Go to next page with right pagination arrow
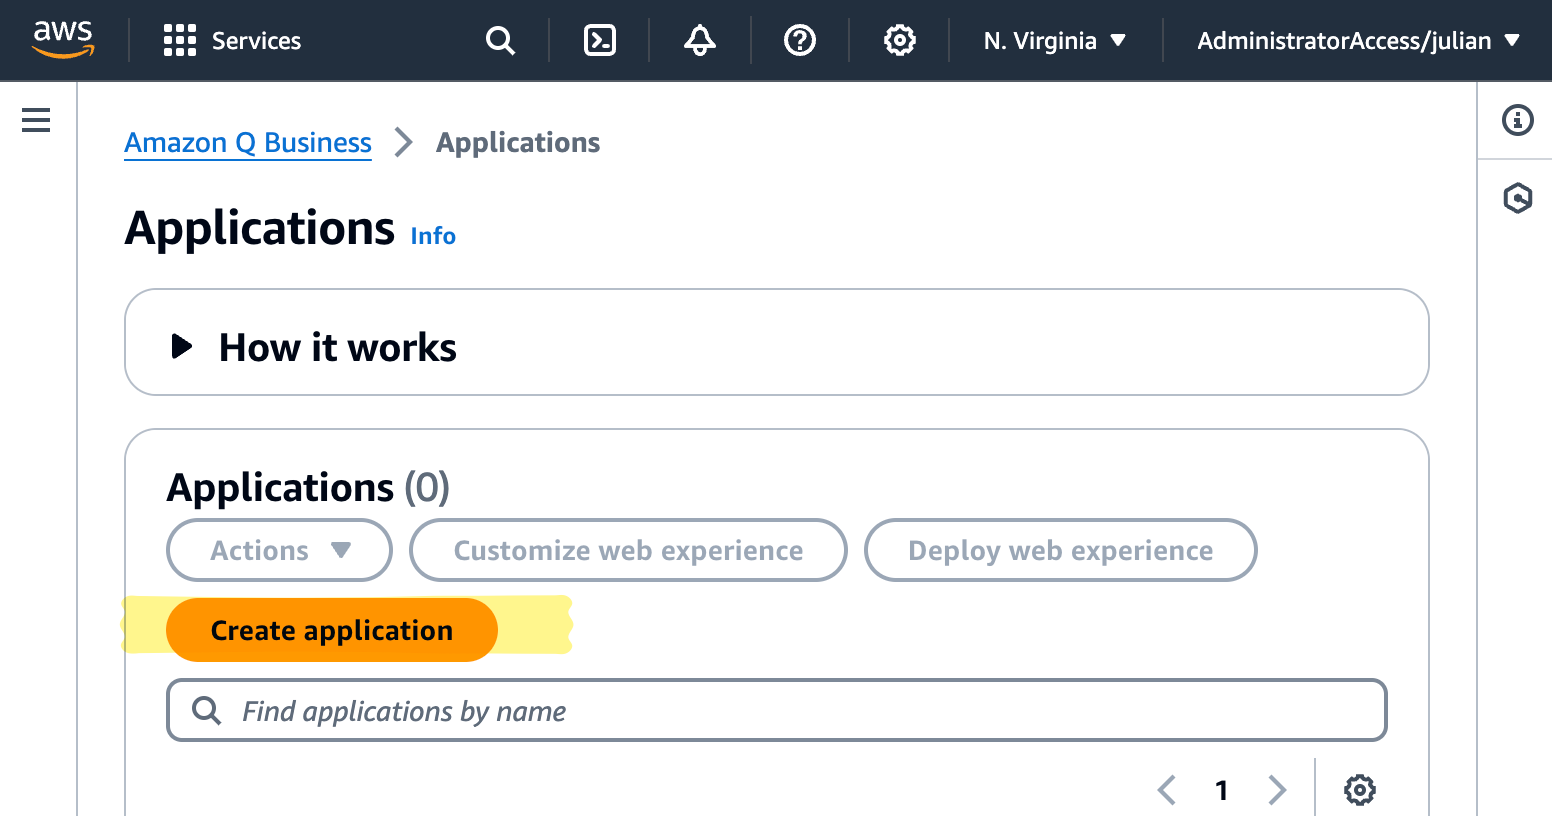 tap(1277, 790)
